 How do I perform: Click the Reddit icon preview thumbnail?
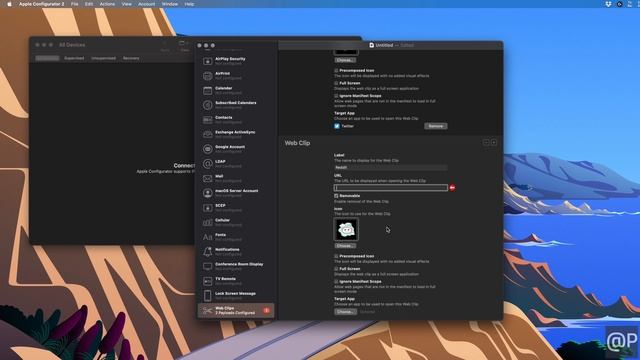click(x=346, y=229)
